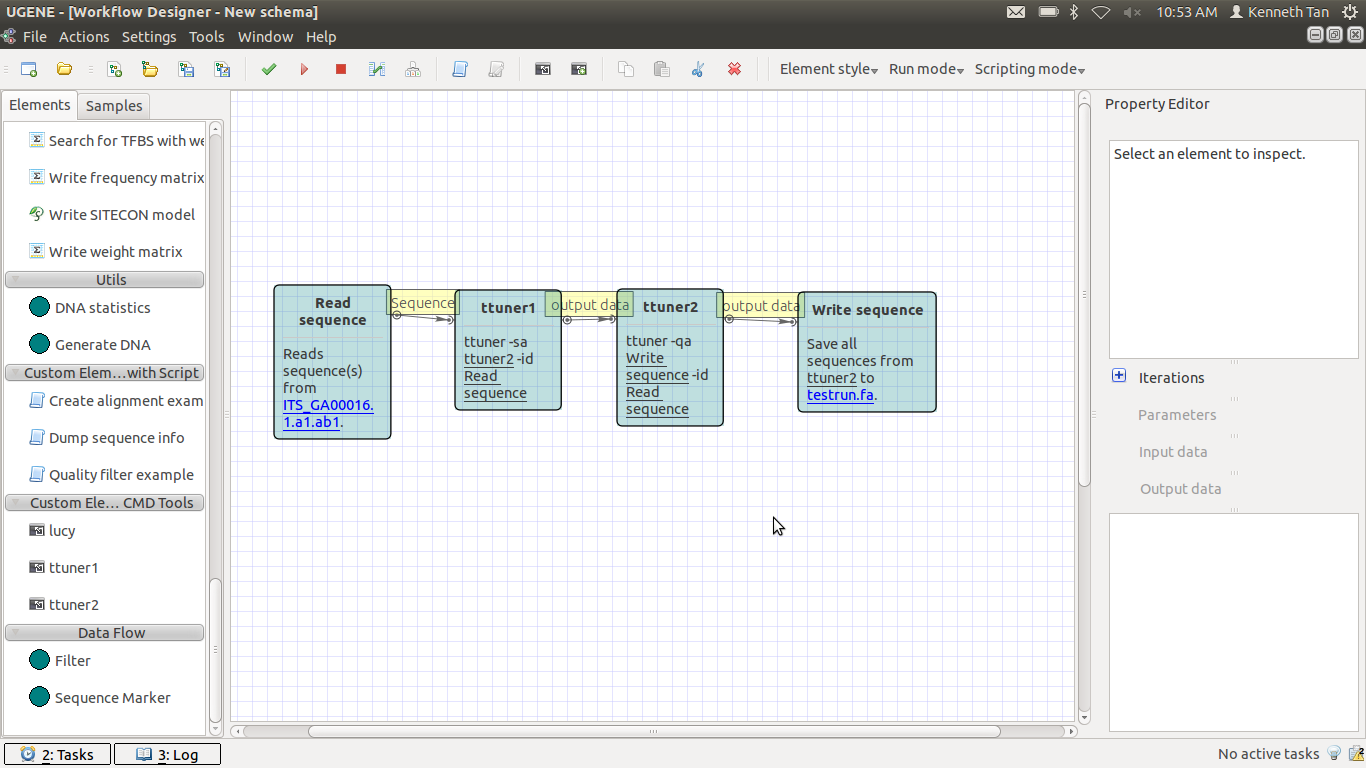Click the yellow folder open icon
This screenshot has width=1366, height=768.
point(64,69)
